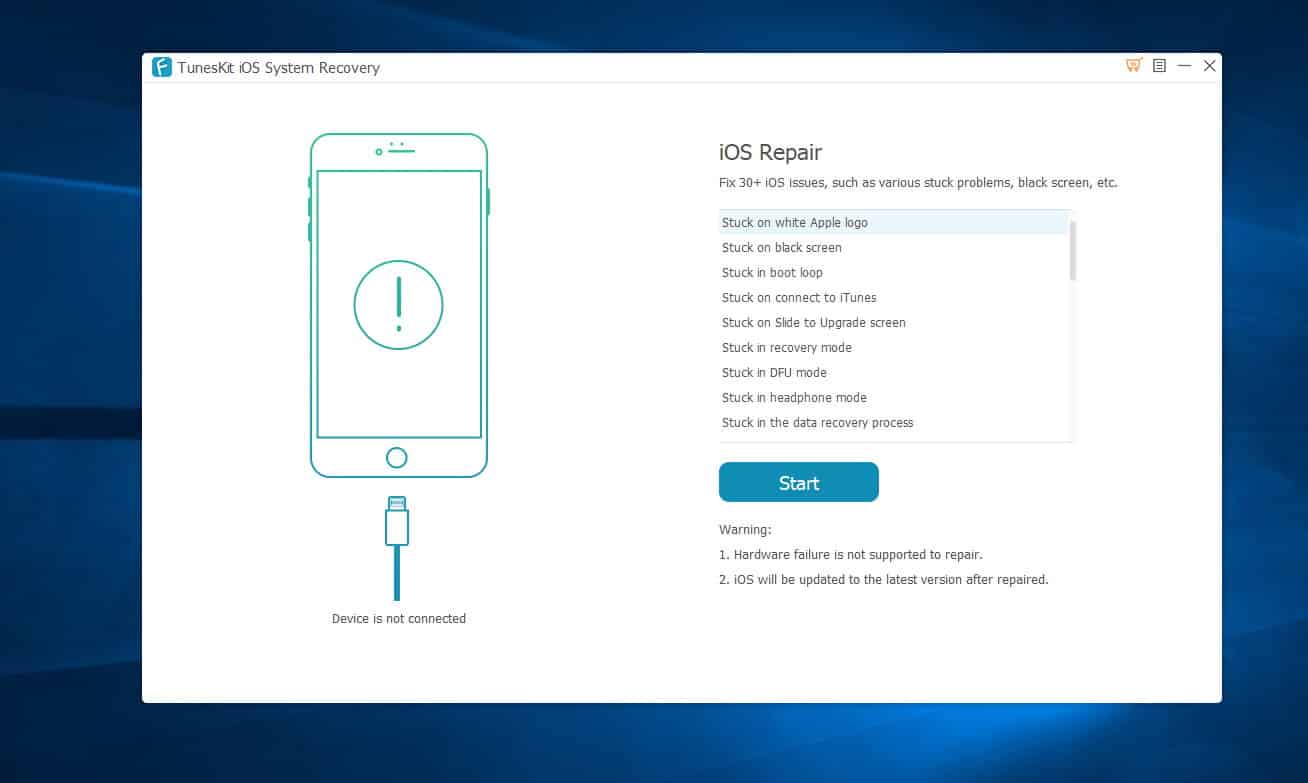Click the TunesKit app logo icon
1308x783 pixels.
pyautogui.click(x=162, y=67)
